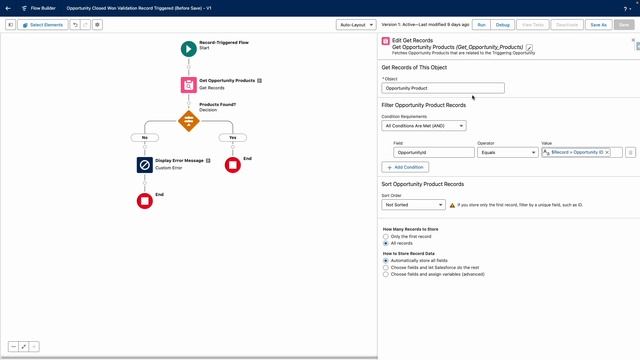The width and height of the screenshot is (640, 360).
Task: Click the Field input showing OpportunityId
Action: [433, 152]
